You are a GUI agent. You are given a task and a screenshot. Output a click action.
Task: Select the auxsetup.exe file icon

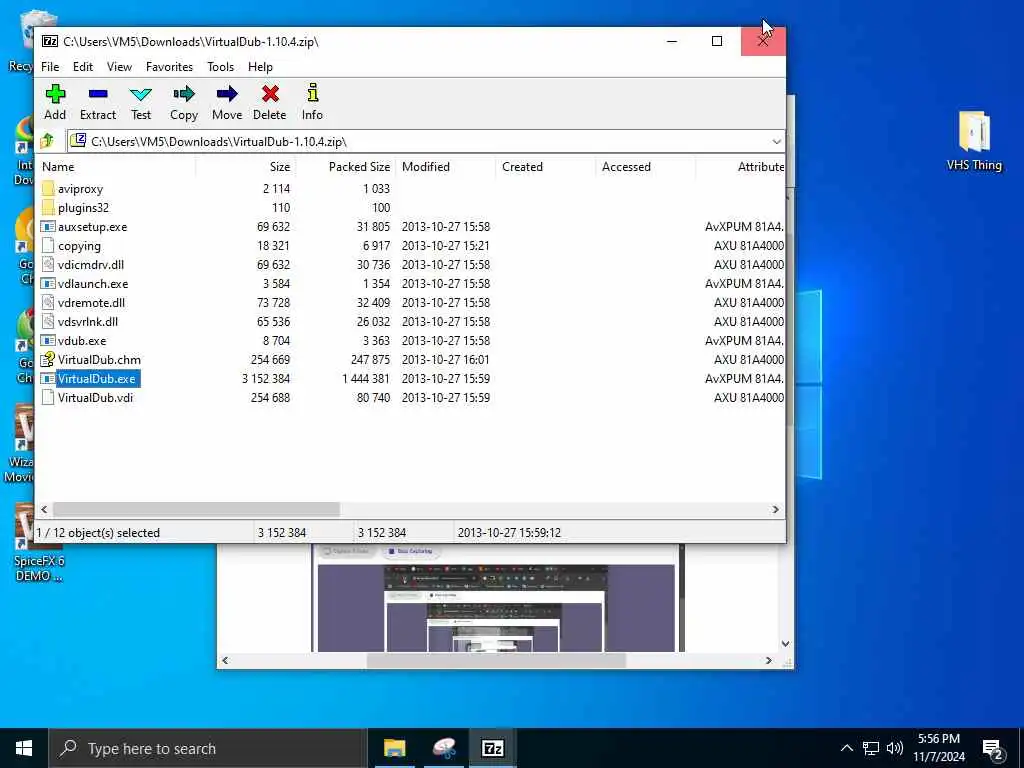tap(48, 227)
